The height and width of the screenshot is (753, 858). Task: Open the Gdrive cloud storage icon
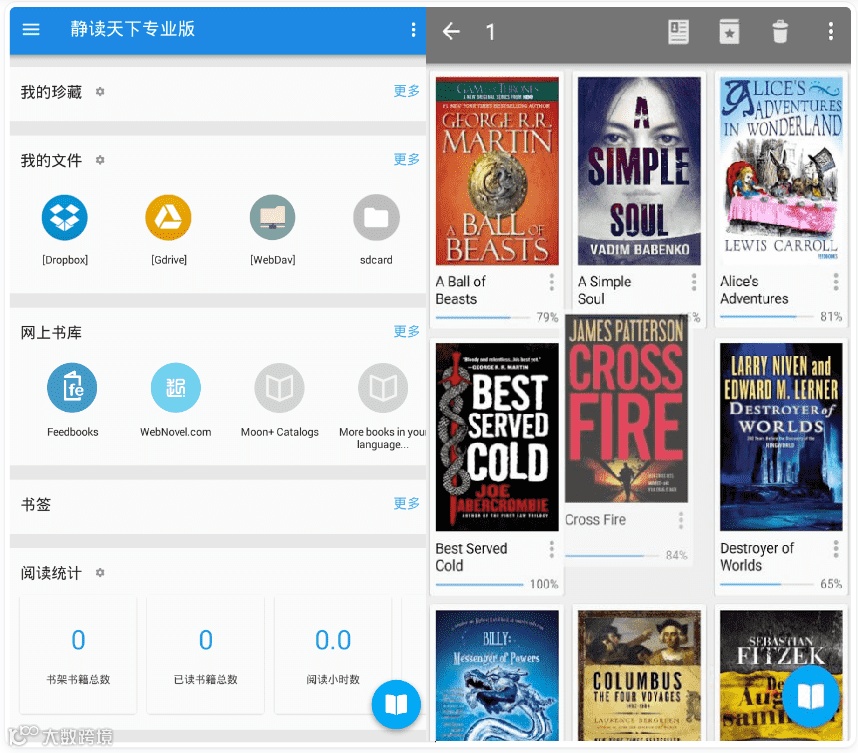click(x=169, y=217)
